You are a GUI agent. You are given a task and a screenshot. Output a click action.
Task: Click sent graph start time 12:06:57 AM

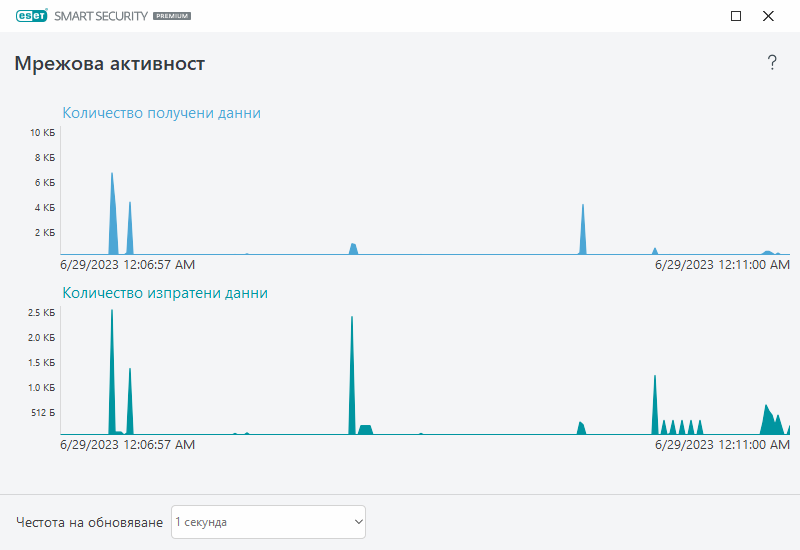pyautogui.click(x=127, y=444)
